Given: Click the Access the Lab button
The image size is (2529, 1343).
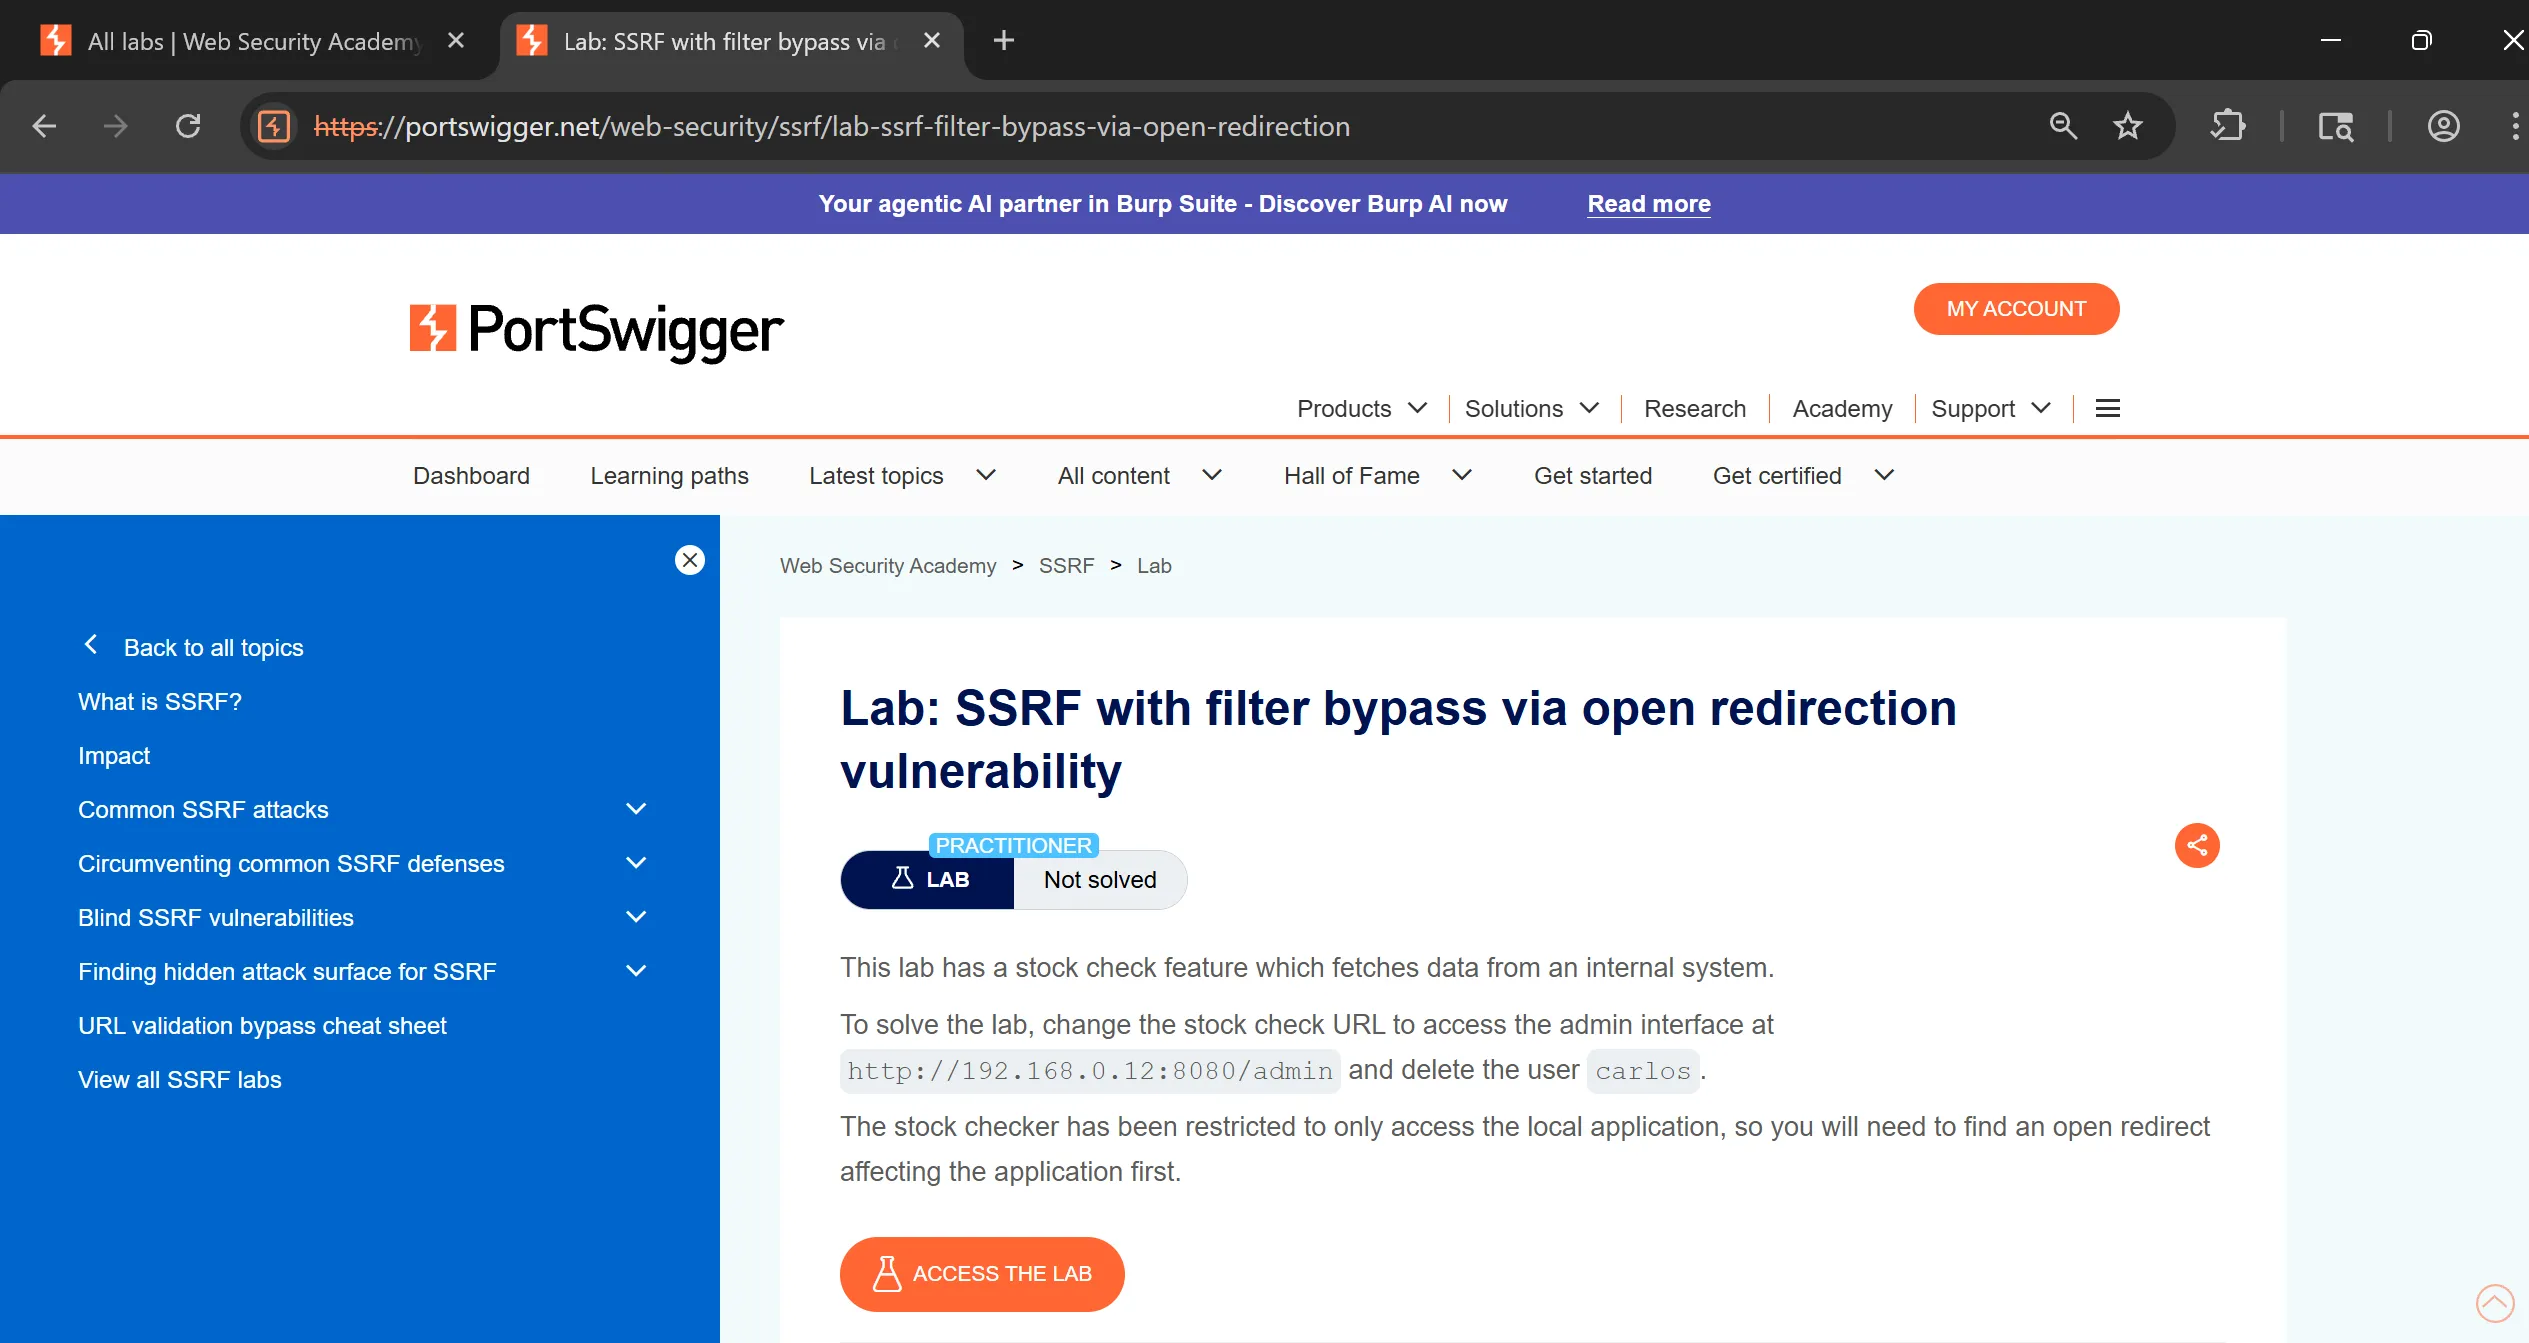Looking at the screenshot, I should pos(982,1273).
